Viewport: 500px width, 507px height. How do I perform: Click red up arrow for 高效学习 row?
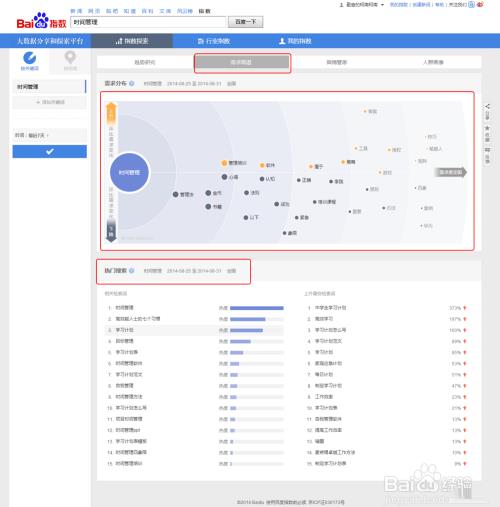point(465,319)
